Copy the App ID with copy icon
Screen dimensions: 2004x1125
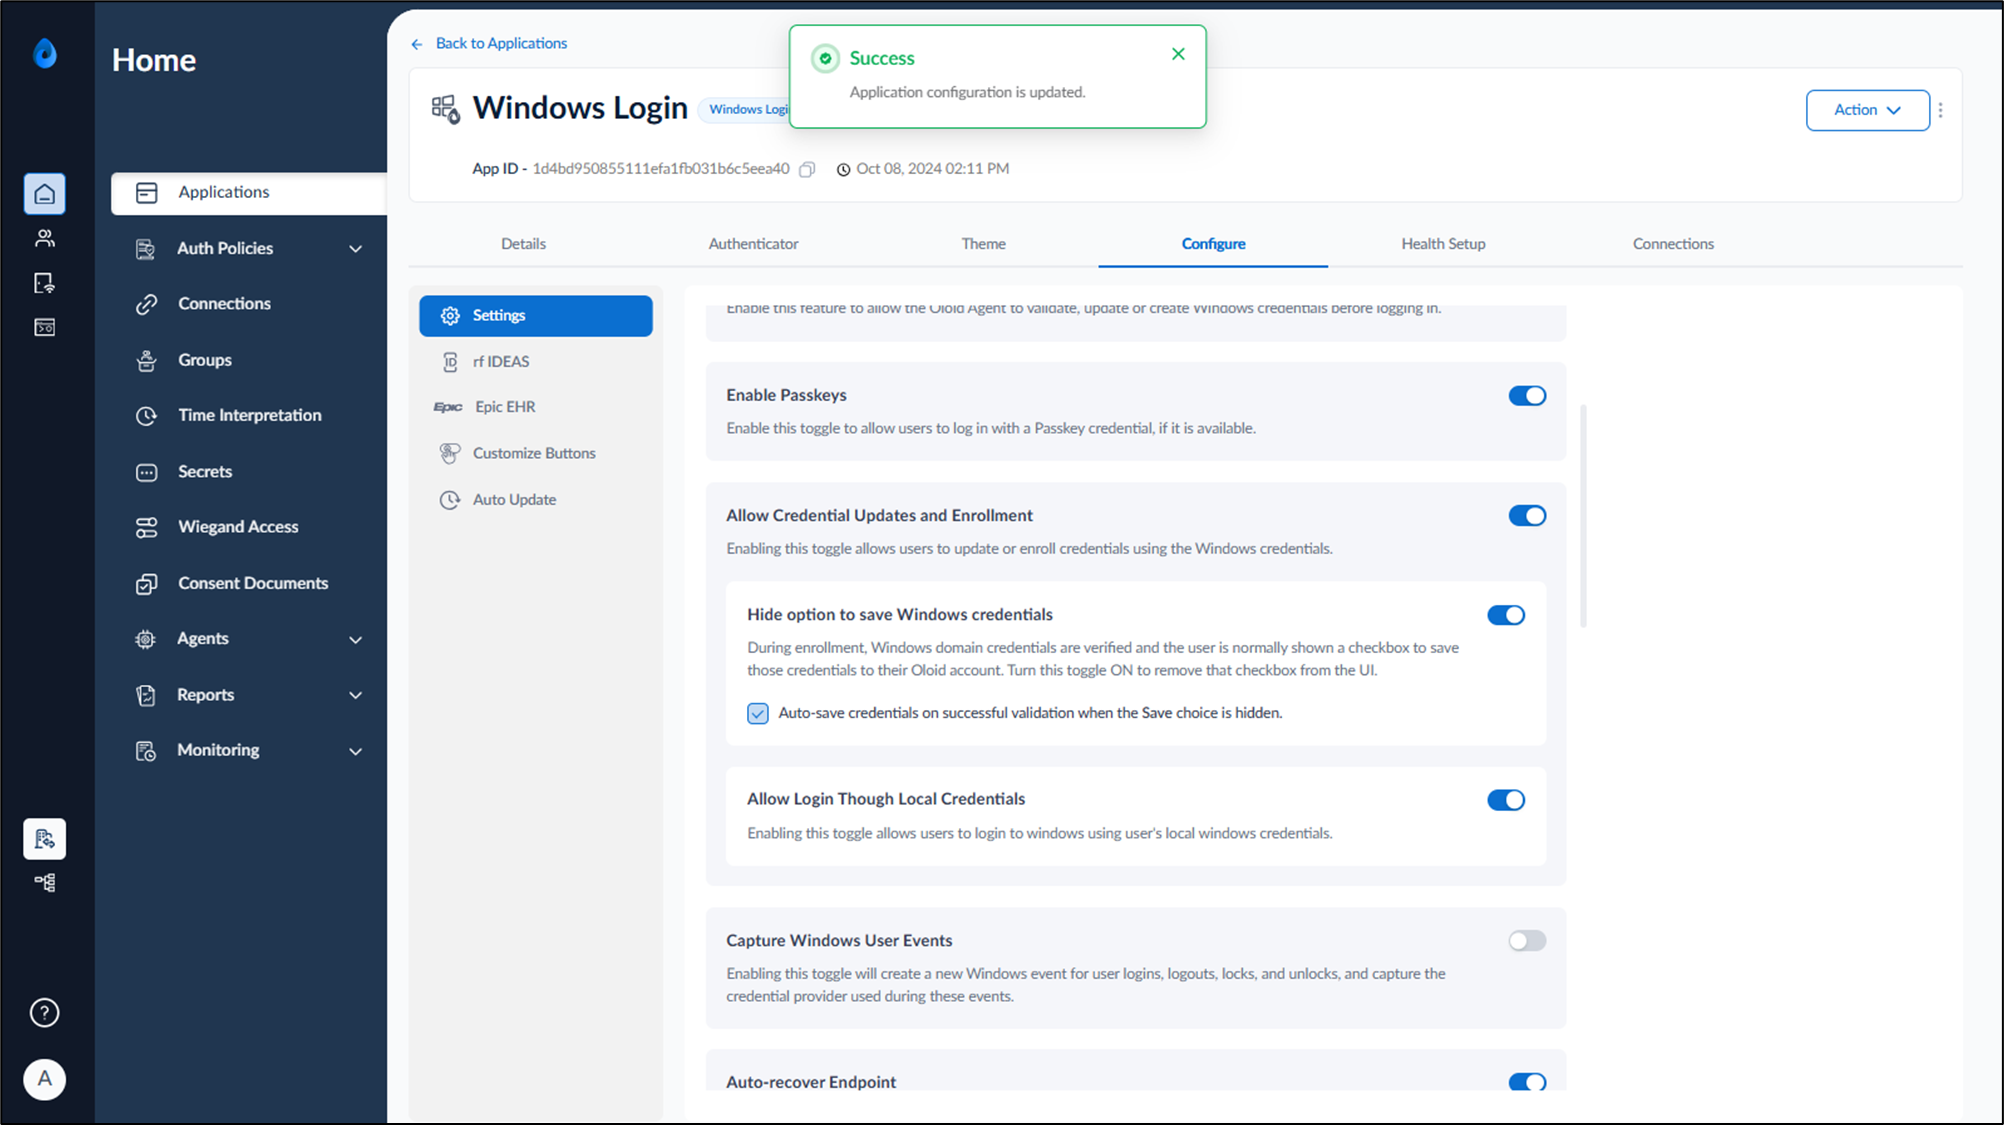(x=807, y=169)
